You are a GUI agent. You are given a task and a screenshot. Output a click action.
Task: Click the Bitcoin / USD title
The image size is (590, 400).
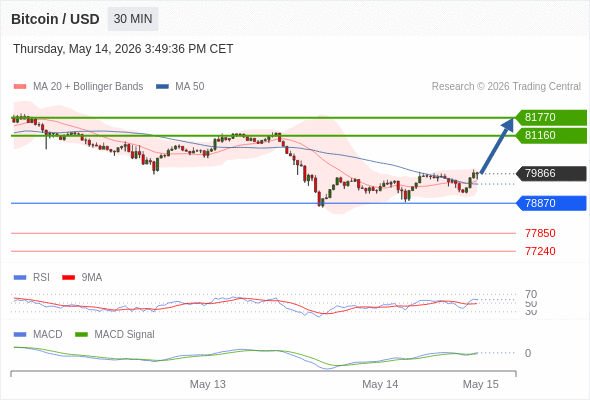[55, 19]
